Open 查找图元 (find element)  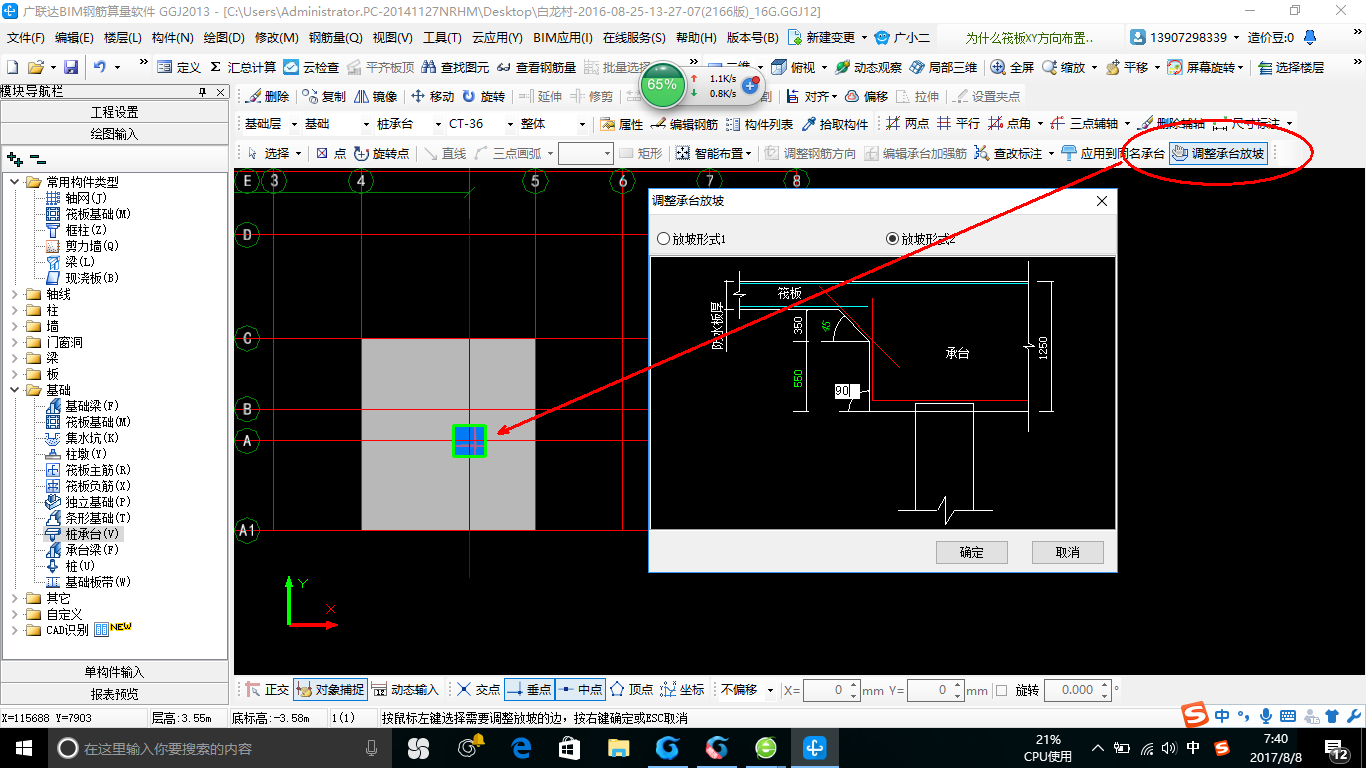point(456,67)
